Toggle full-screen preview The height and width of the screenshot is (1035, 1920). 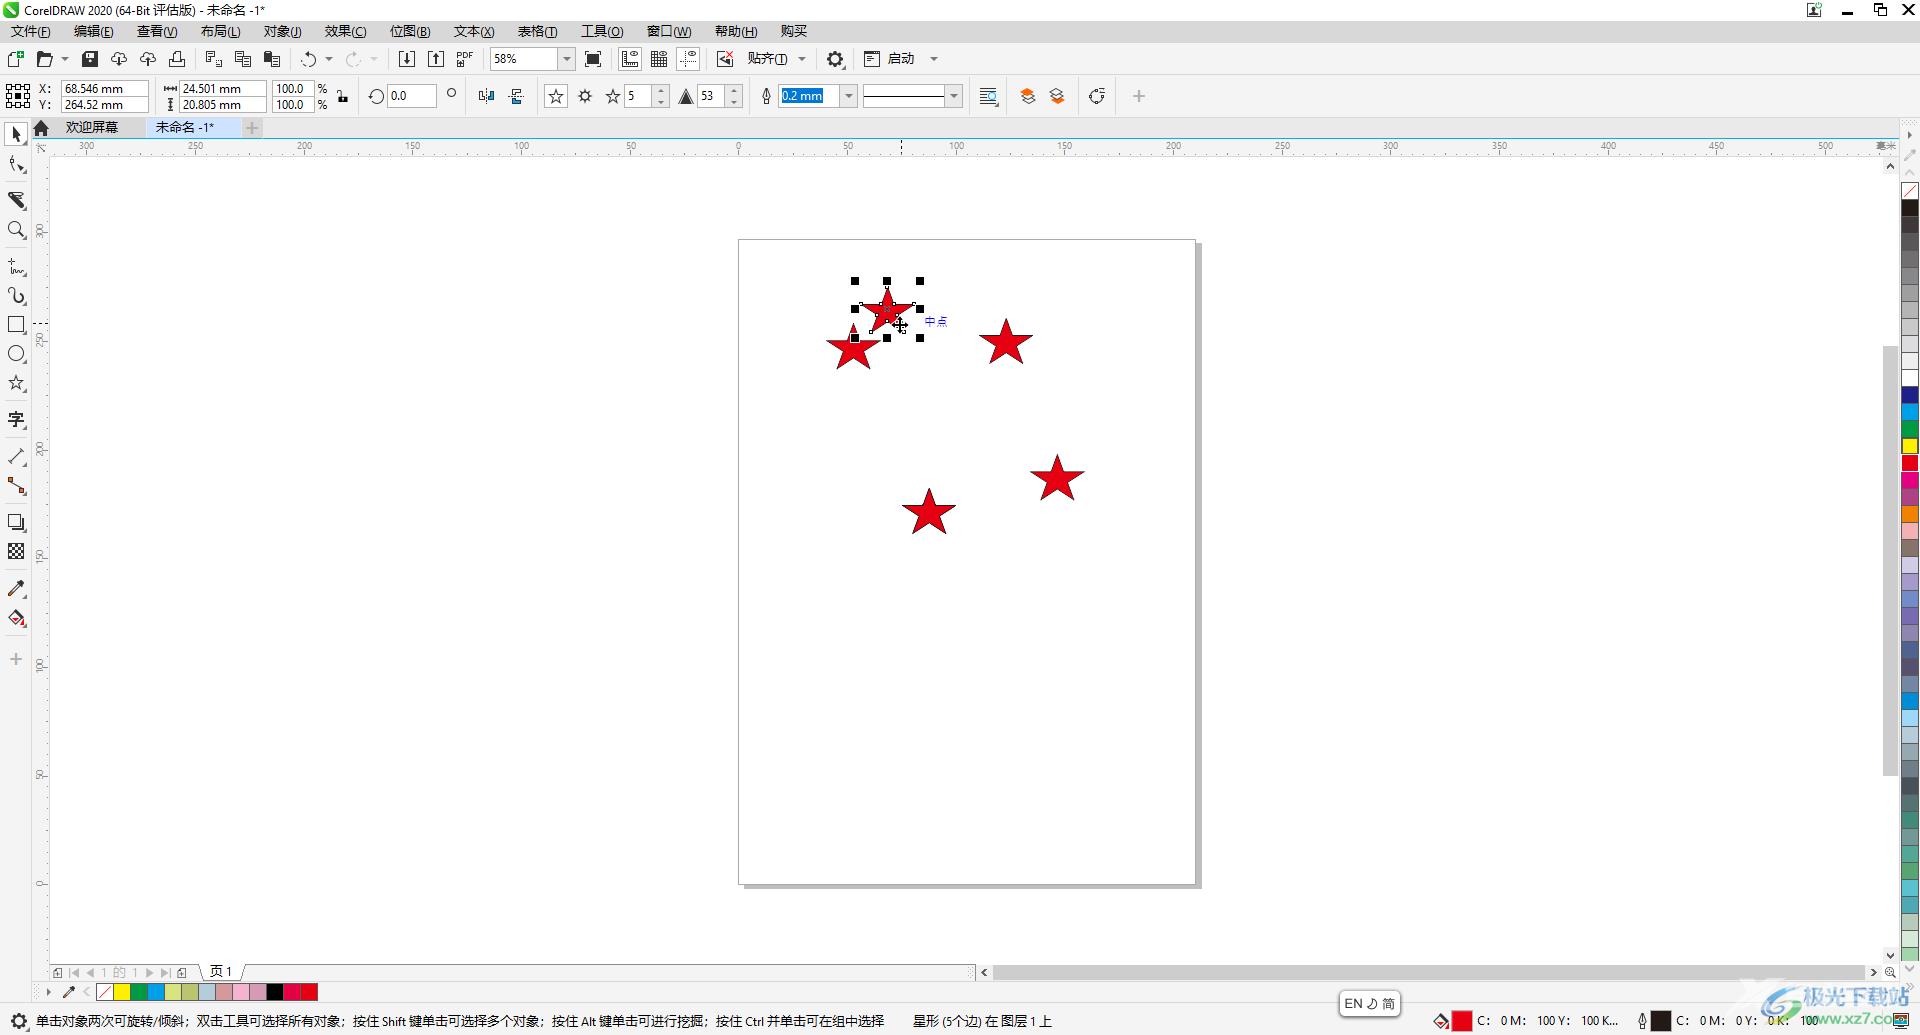(593, 59)
